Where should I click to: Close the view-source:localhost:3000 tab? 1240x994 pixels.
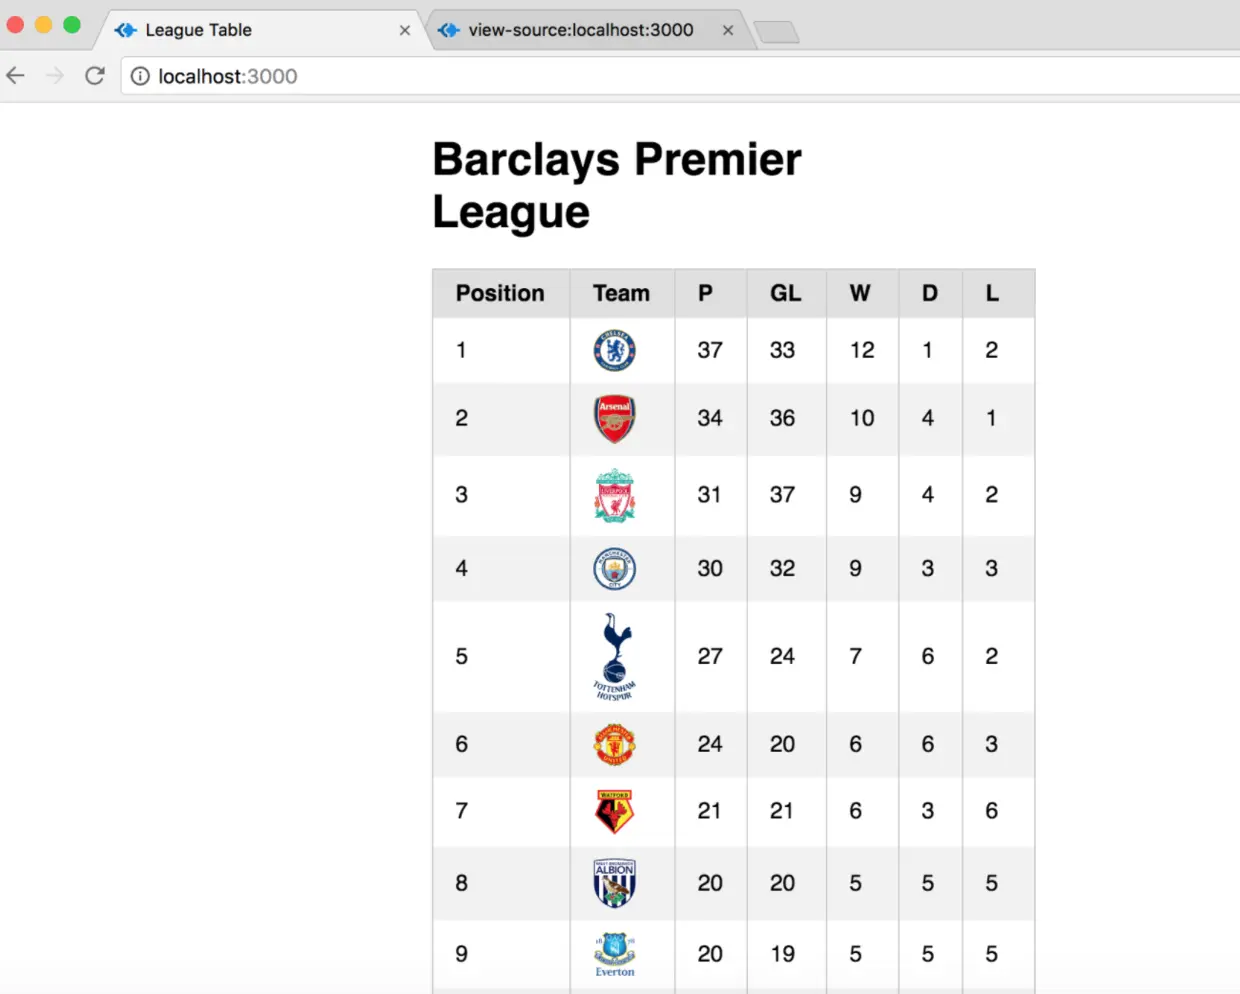pyautogui.click(x=728, y=30)
